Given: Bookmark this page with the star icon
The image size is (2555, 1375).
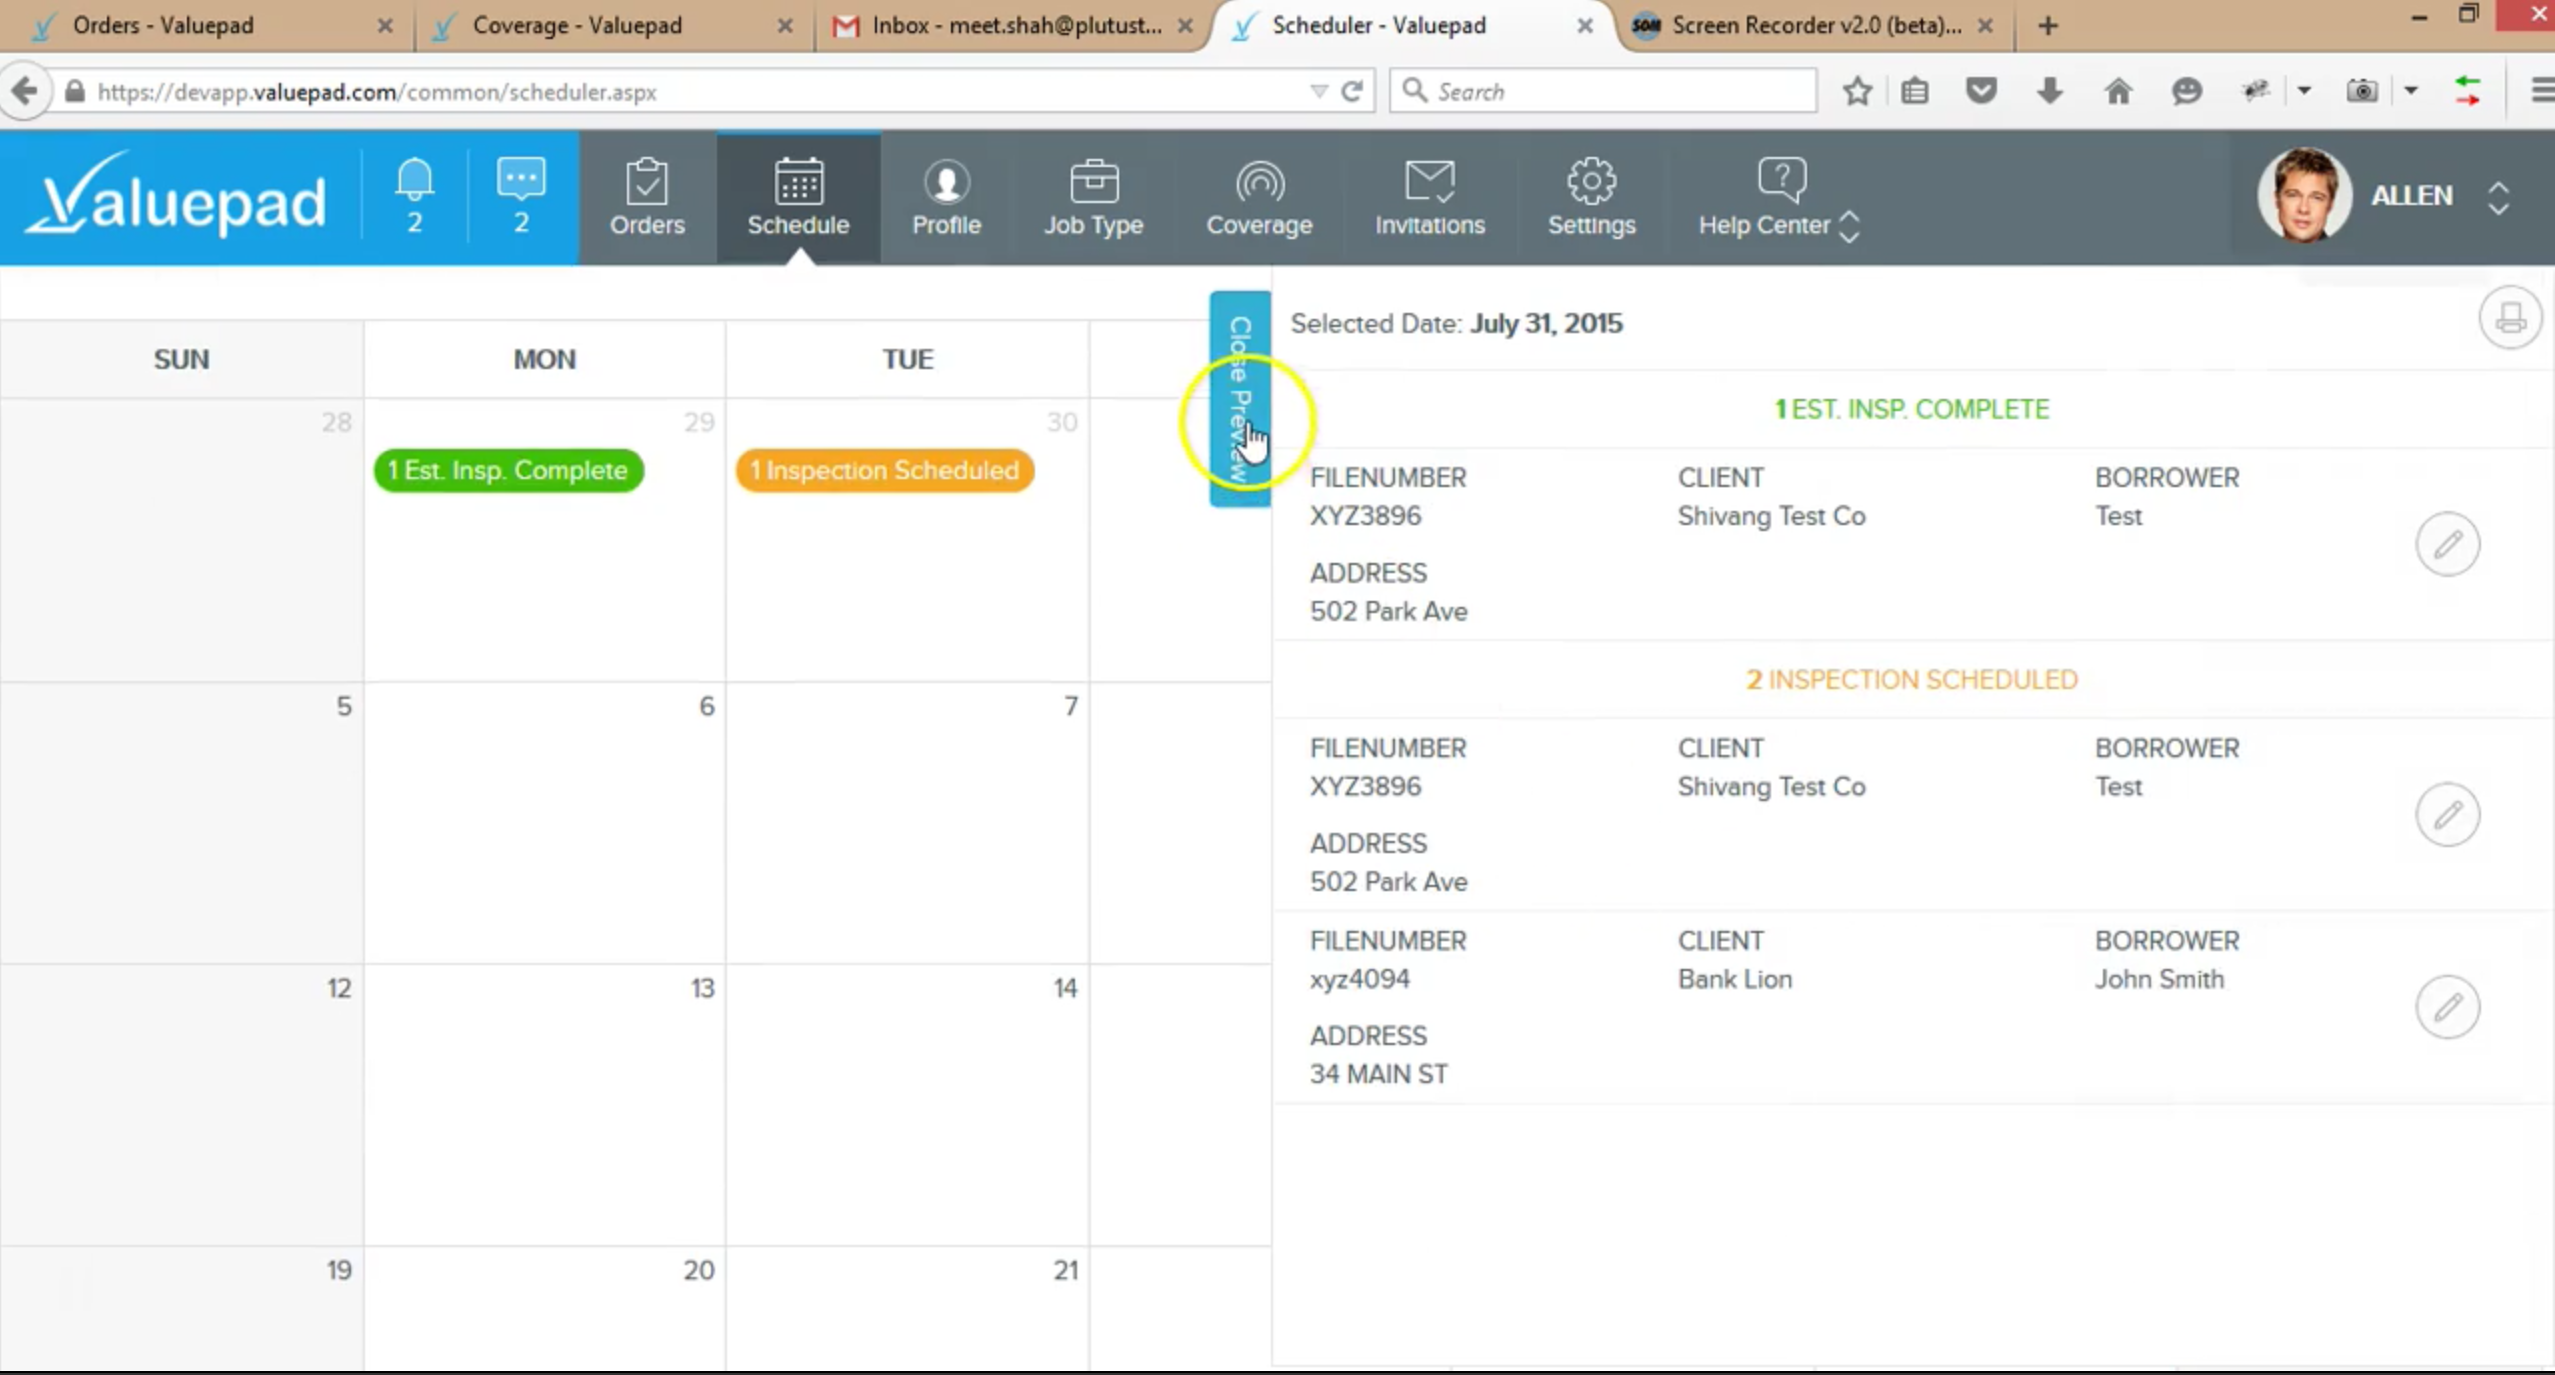Looking at the screenshot, I should tap(1857, 92).
